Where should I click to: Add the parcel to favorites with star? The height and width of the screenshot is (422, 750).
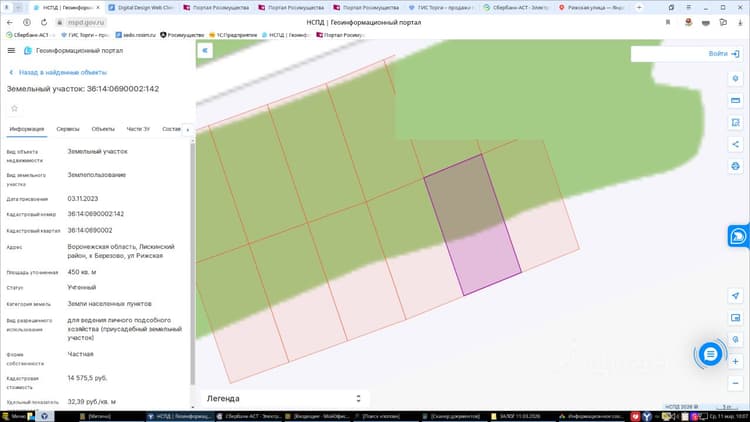click(14, 109)
